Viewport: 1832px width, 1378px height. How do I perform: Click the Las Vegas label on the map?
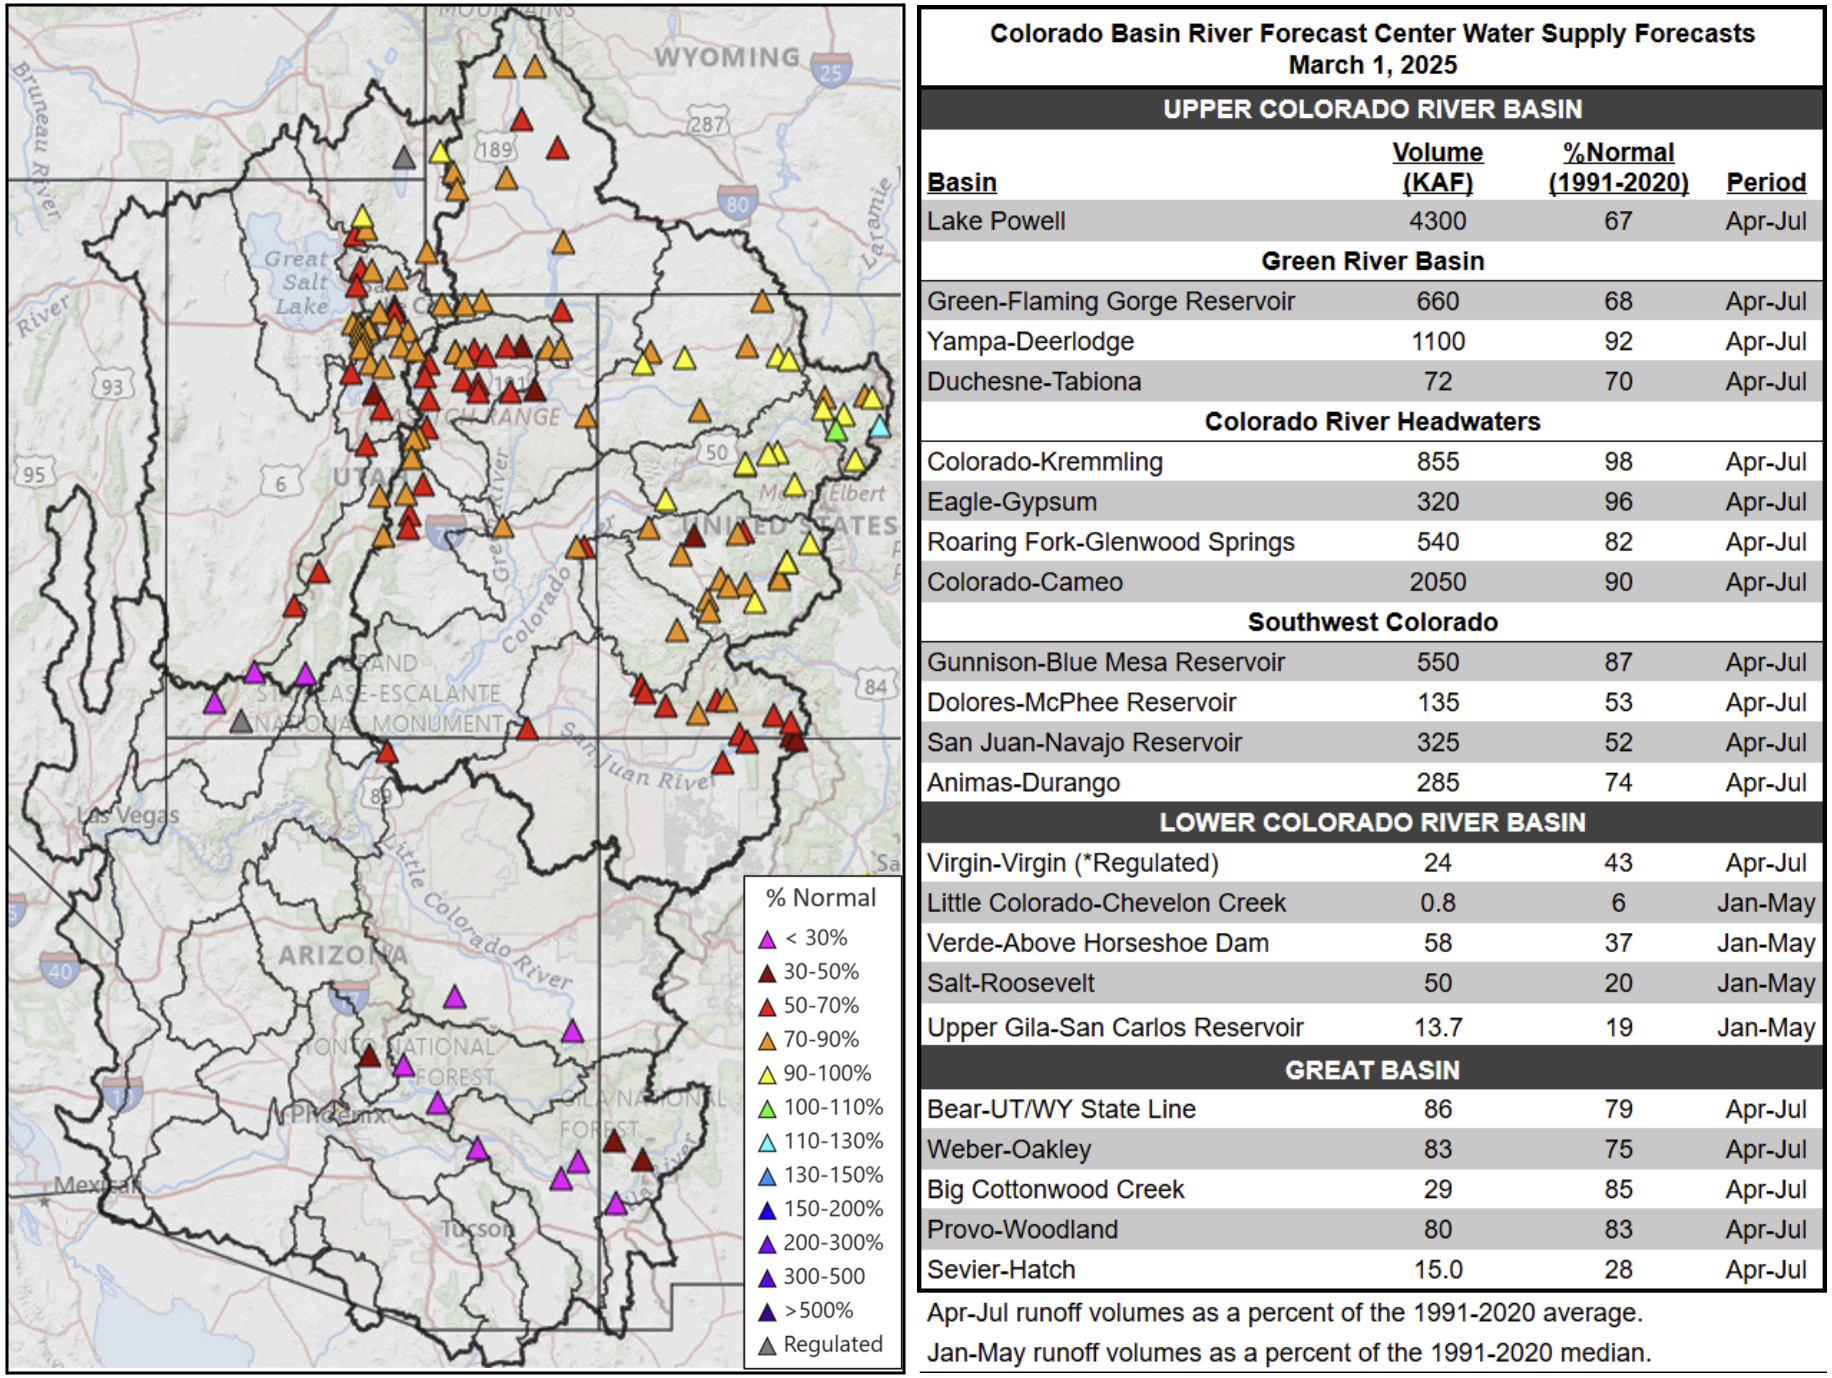(x=128, y=815)
